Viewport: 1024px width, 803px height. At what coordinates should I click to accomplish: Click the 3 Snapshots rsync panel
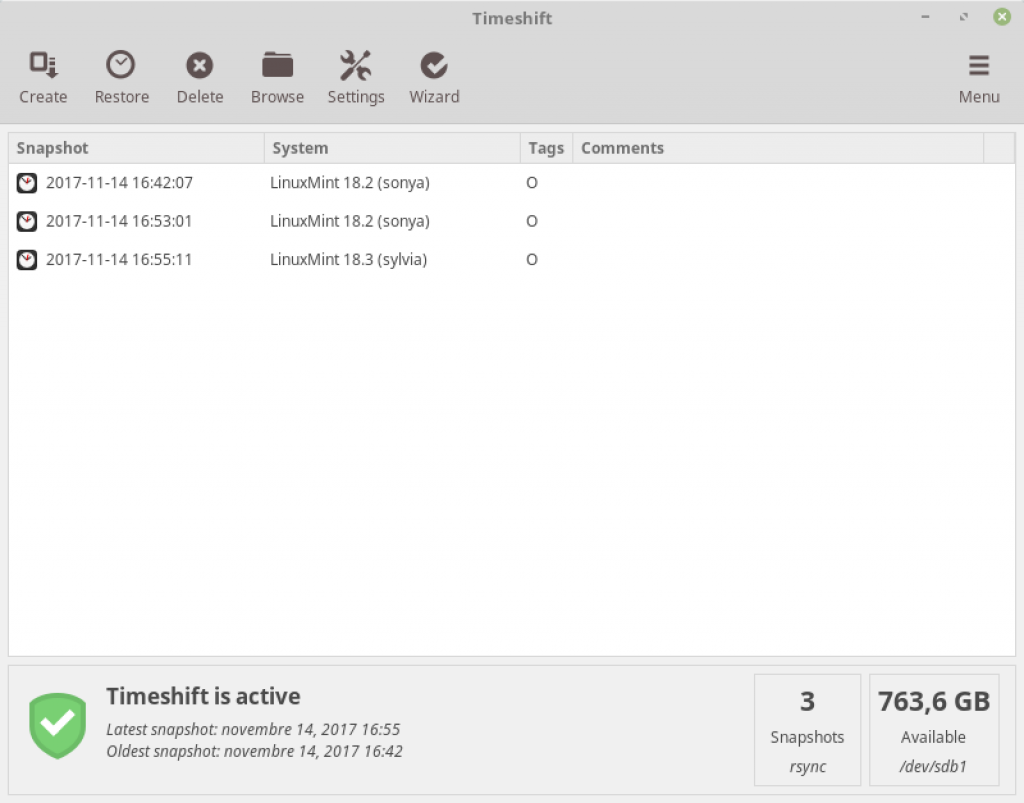tap(807, 729)
